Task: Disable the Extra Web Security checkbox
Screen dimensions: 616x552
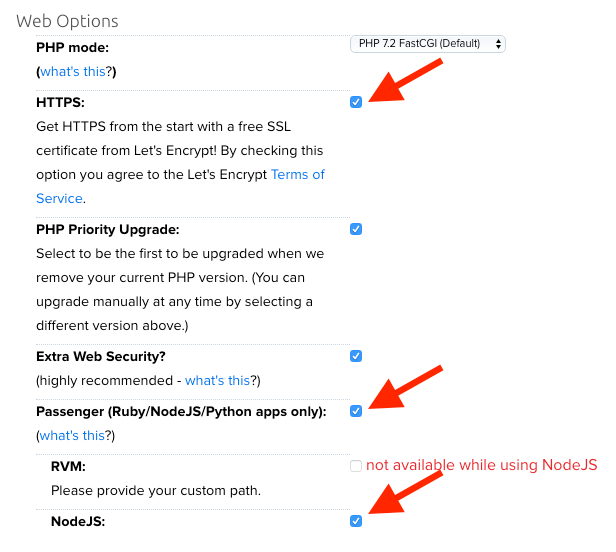Action: click(x=356, y=356)
